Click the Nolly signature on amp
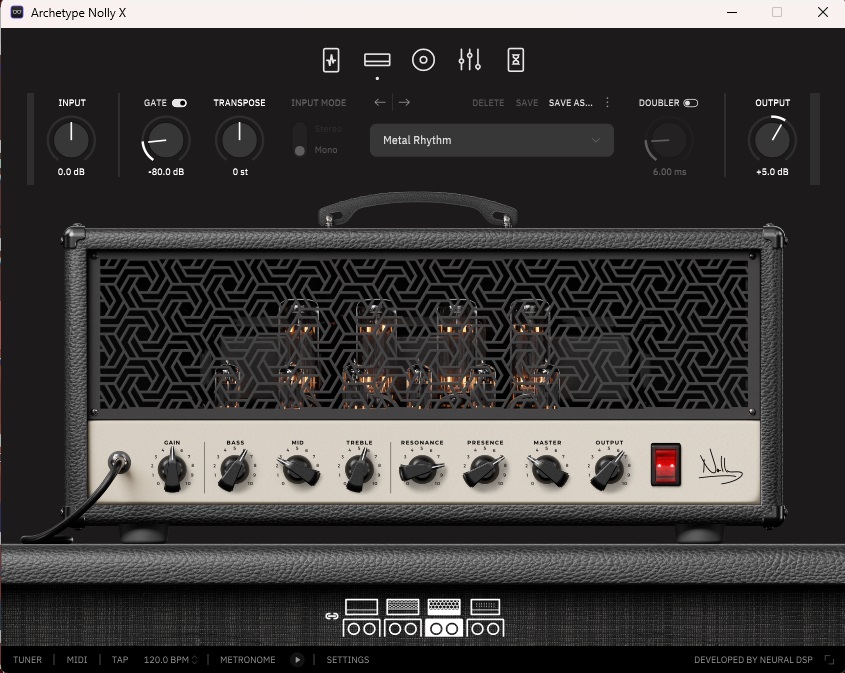The width and height of the screenshot is (845, 673). 720,467
